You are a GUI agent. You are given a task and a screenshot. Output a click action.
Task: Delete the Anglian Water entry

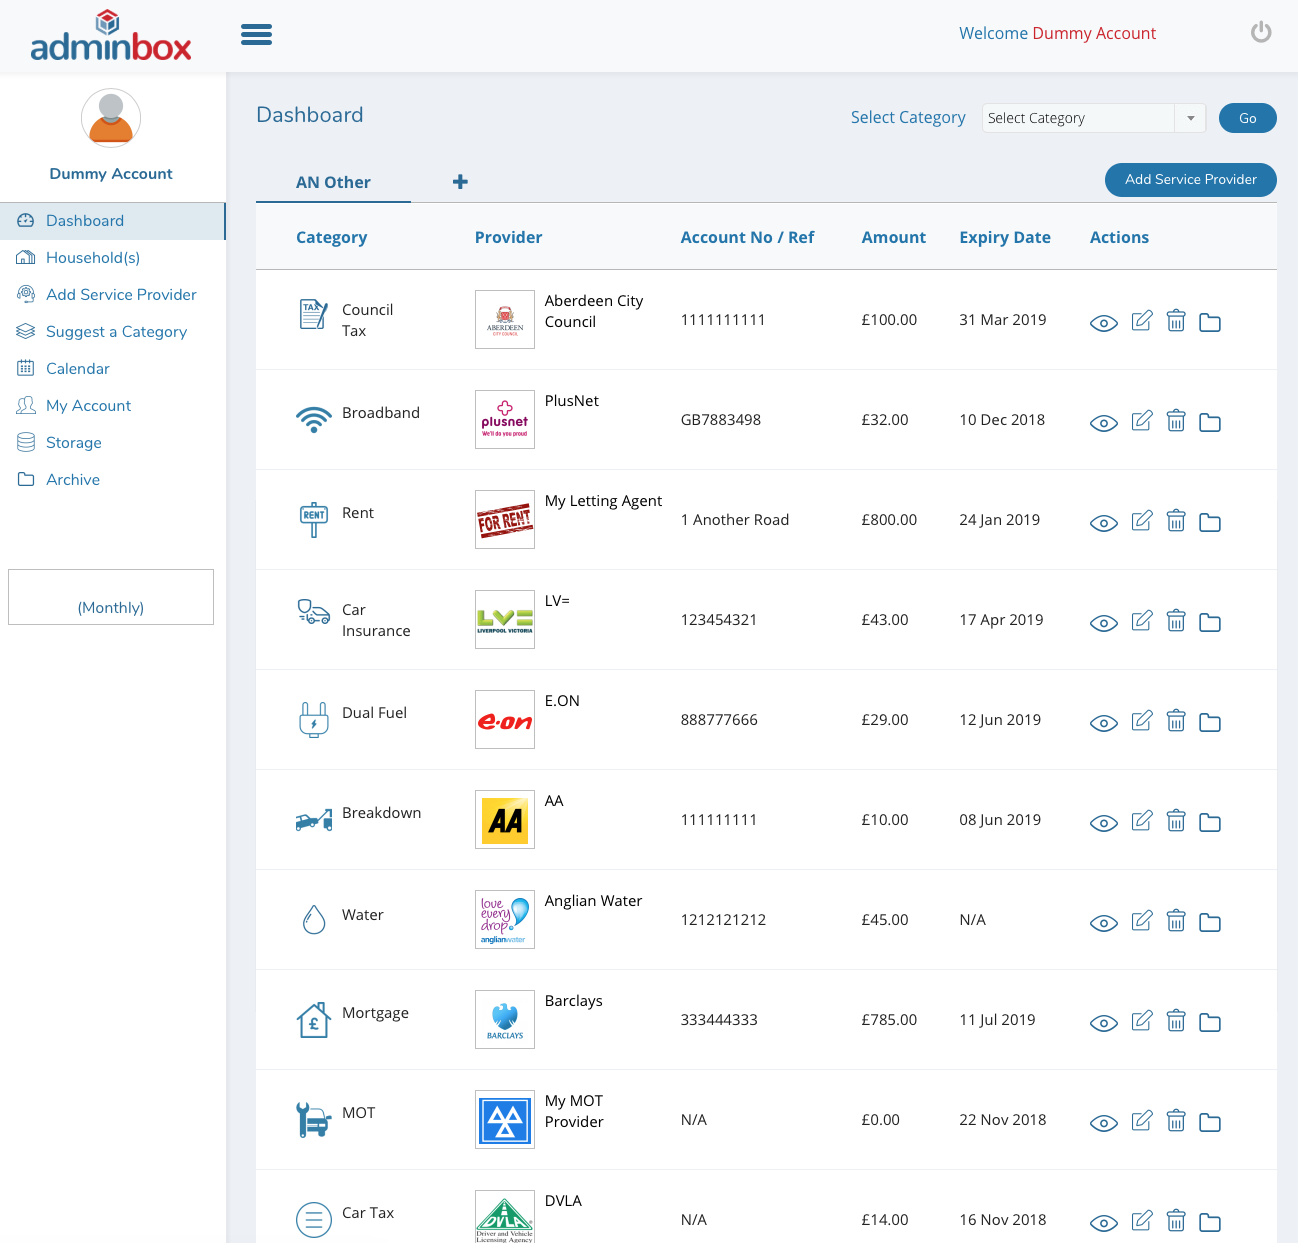(1176, 921)
